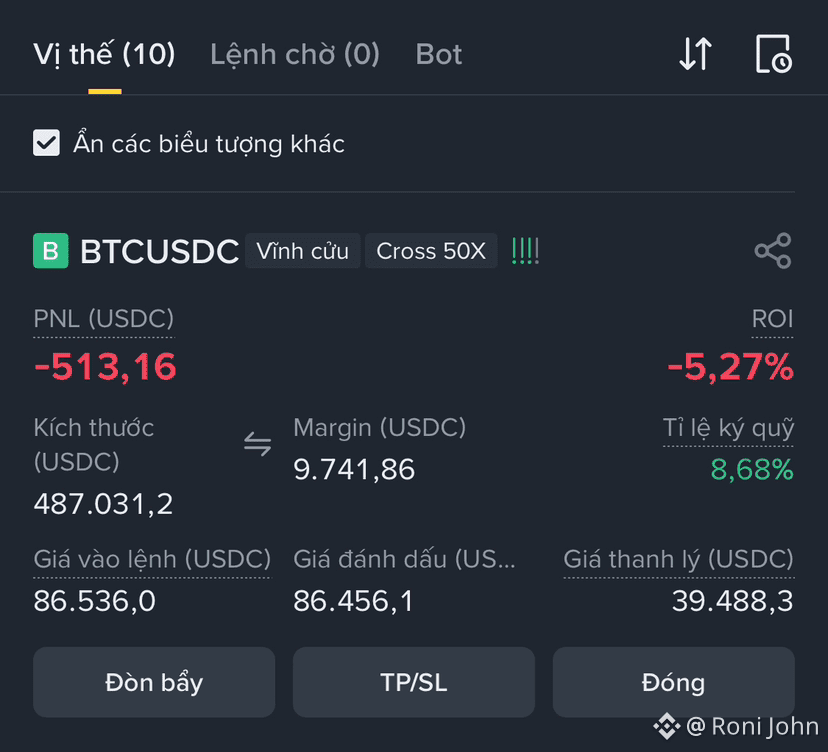Click the PNL (USDC) label

tap(104, 319)
